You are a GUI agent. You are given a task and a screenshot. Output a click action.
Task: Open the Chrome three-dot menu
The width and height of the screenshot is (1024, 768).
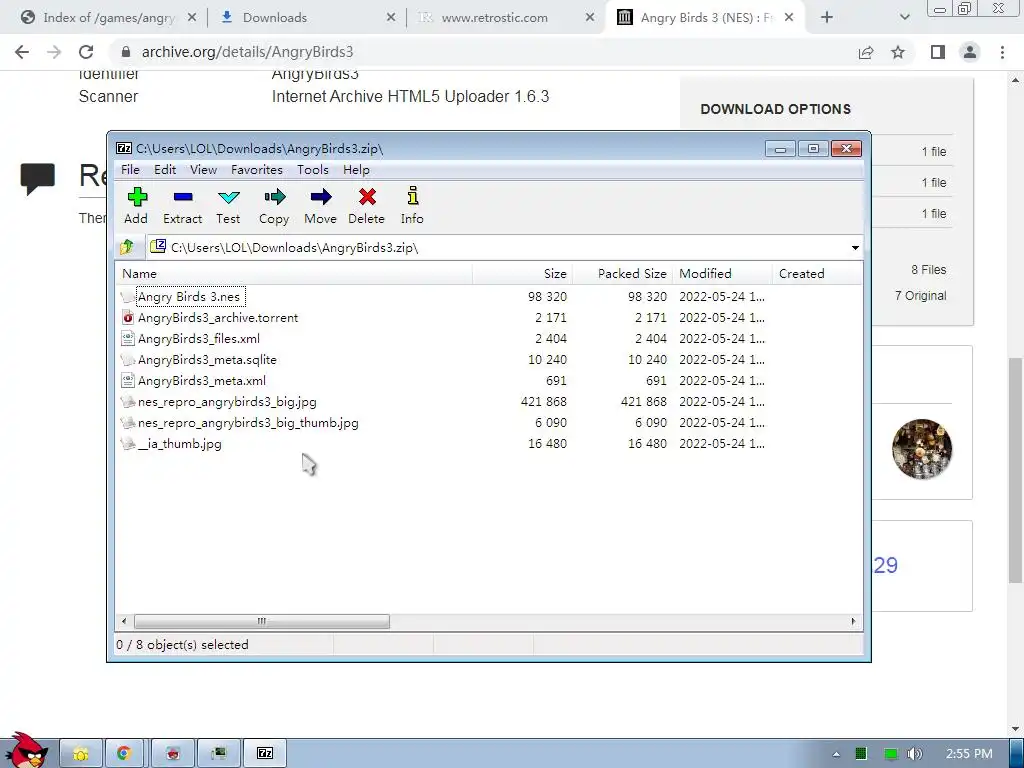pos(1002,52)
